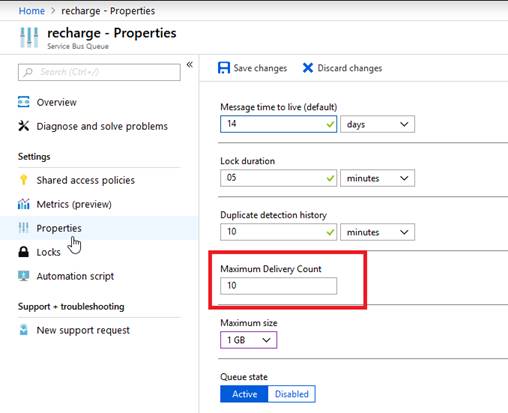The width and height of the screenshot is (508, 413).
Task: Go to Shared access policies
Action: pos(99,180)
